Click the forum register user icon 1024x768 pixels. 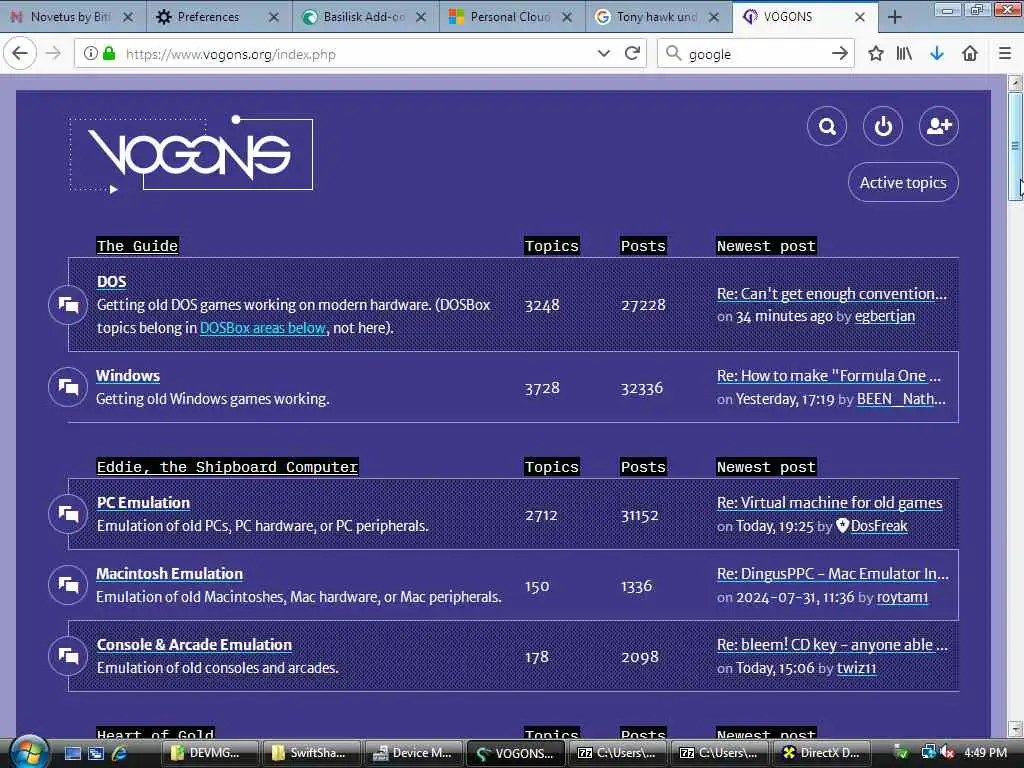point(938,126)
